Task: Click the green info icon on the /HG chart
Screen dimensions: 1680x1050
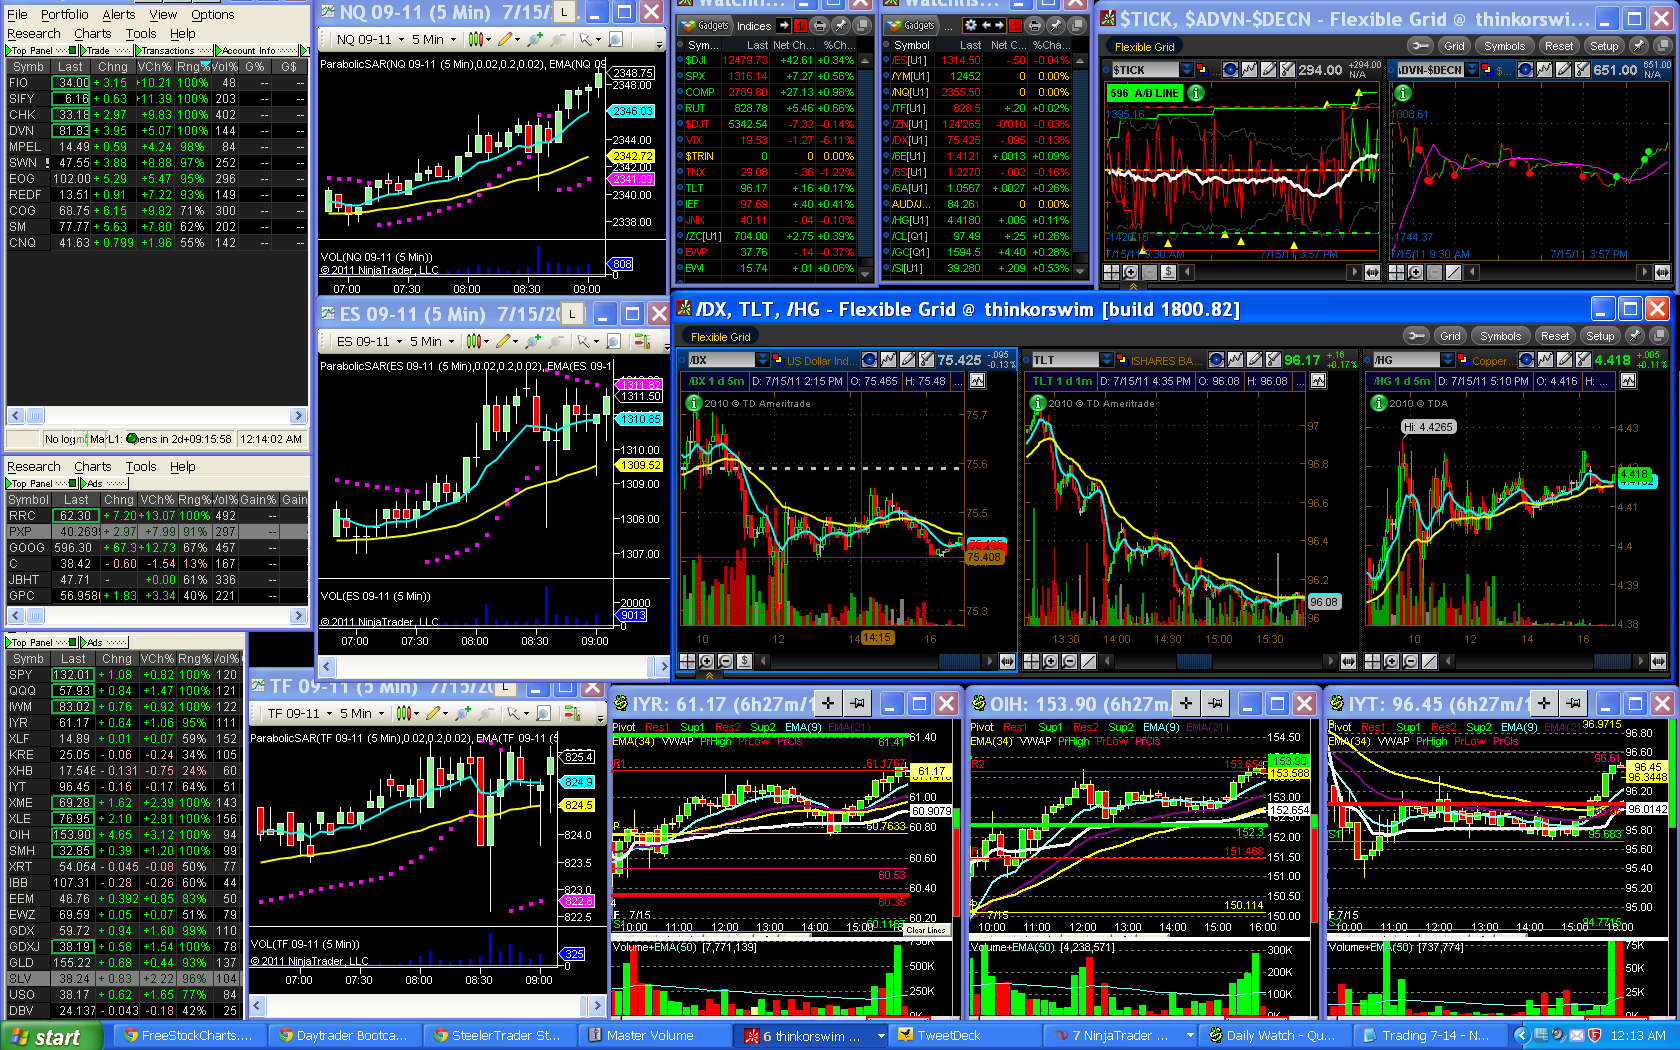Action: tap(1379, 403)
